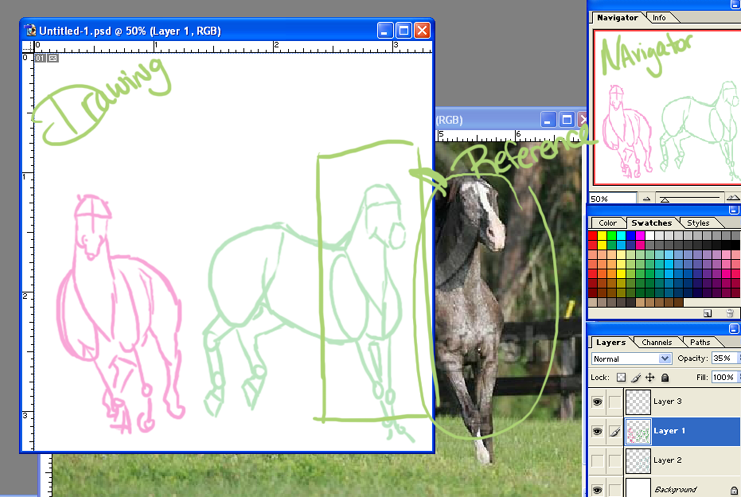The width and height of the screenshot is (741, 497).
Task: Lock layer position with move icon
Action: pos(650,377)
